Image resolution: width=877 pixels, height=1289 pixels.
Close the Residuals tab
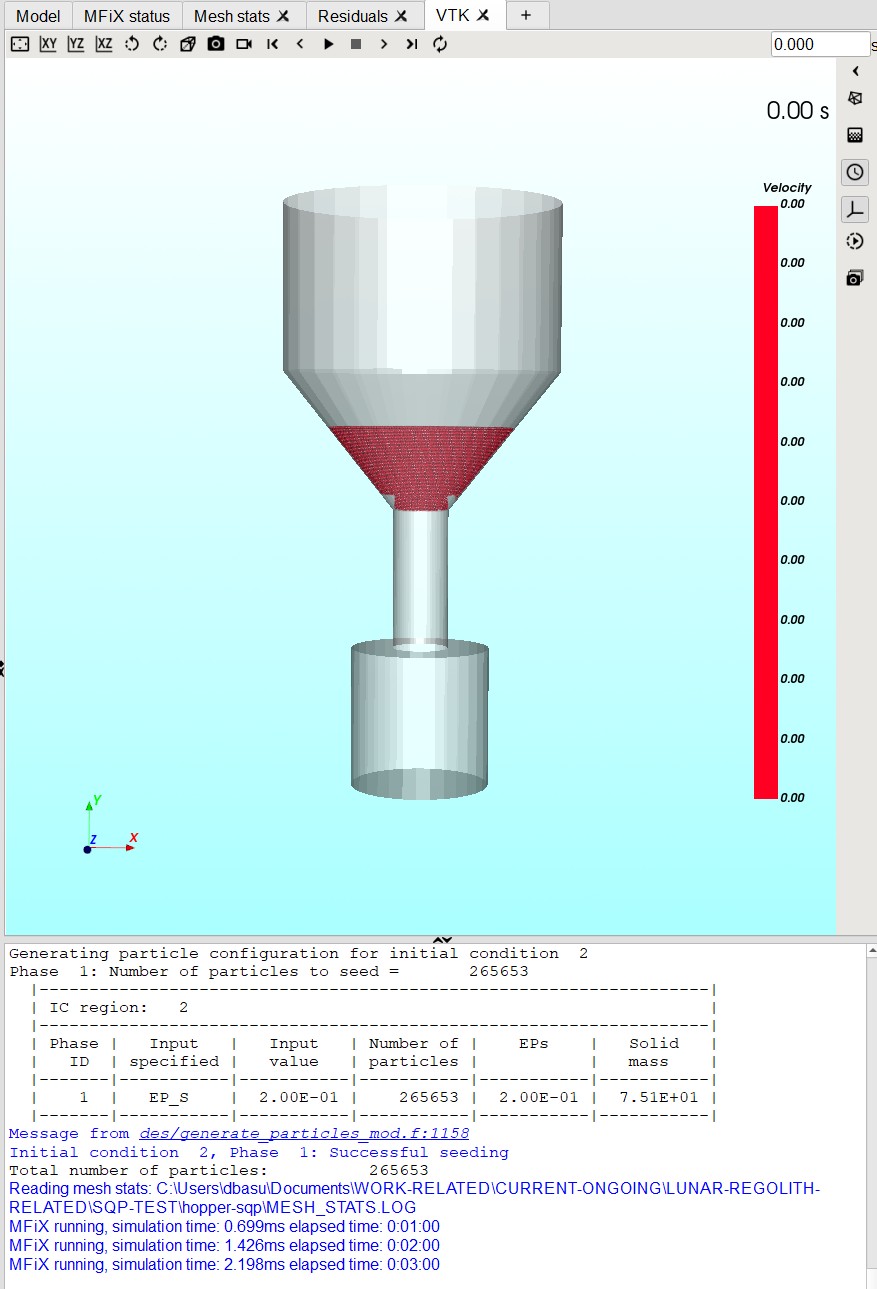[401, 16]
